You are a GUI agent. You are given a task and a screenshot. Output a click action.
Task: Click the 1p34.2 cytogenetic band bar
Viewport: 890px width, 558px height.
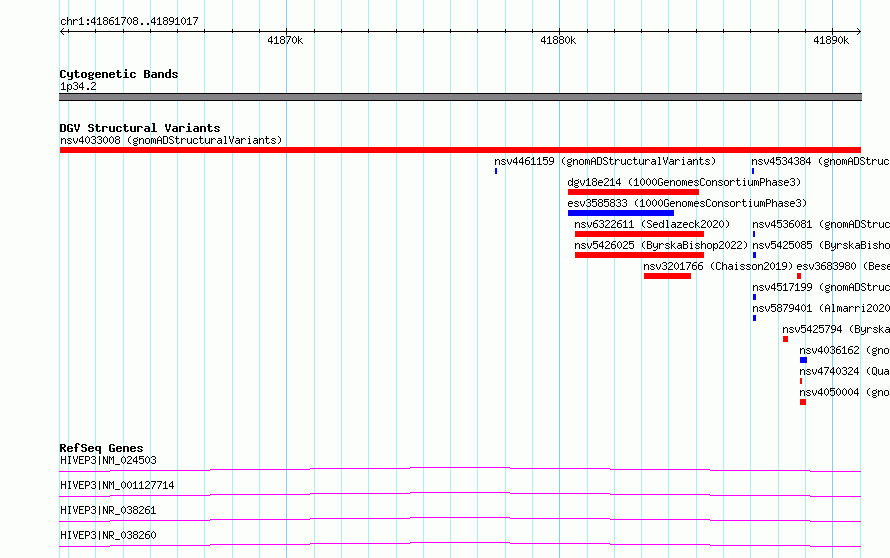point(460,97)
